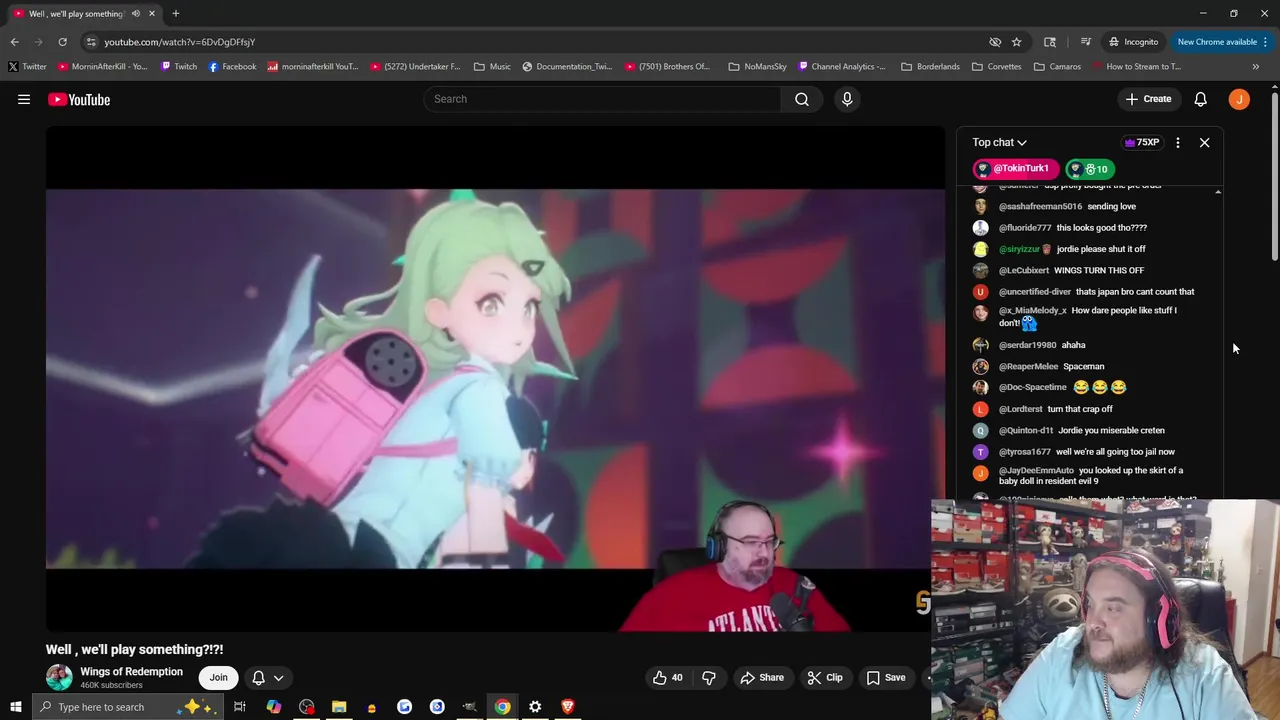Open live chat more options menu
Image resolution: width=1280 pixels, height=720 pixels.
click(x=1178, y=143)
